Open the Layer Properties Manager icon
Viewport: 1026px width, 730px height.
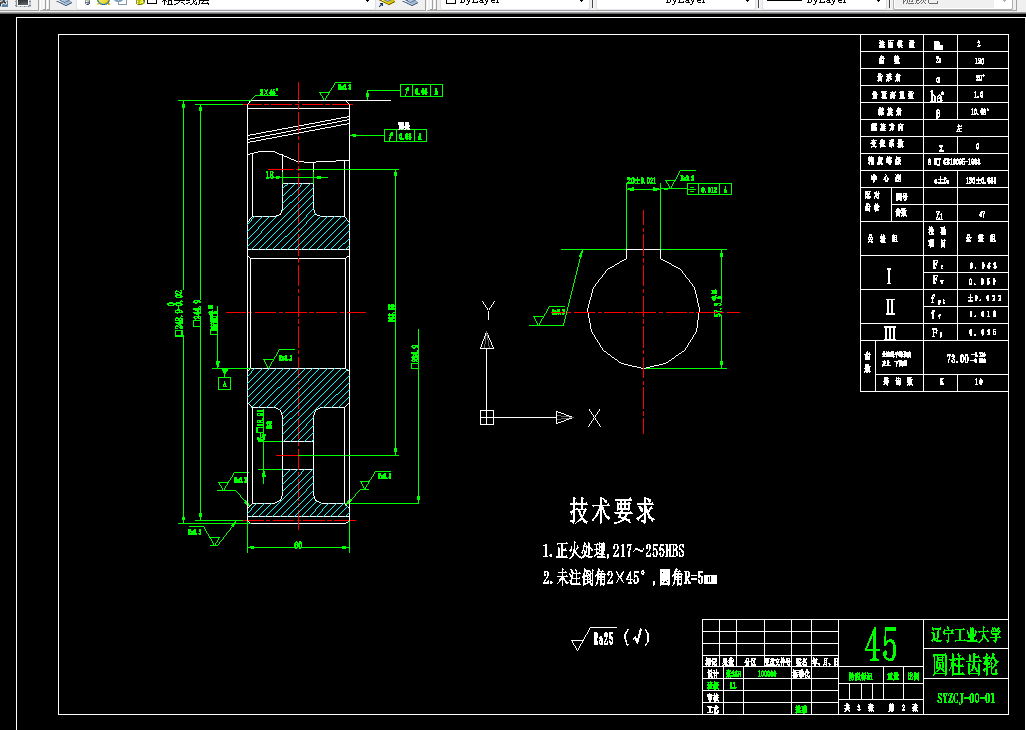63,3
